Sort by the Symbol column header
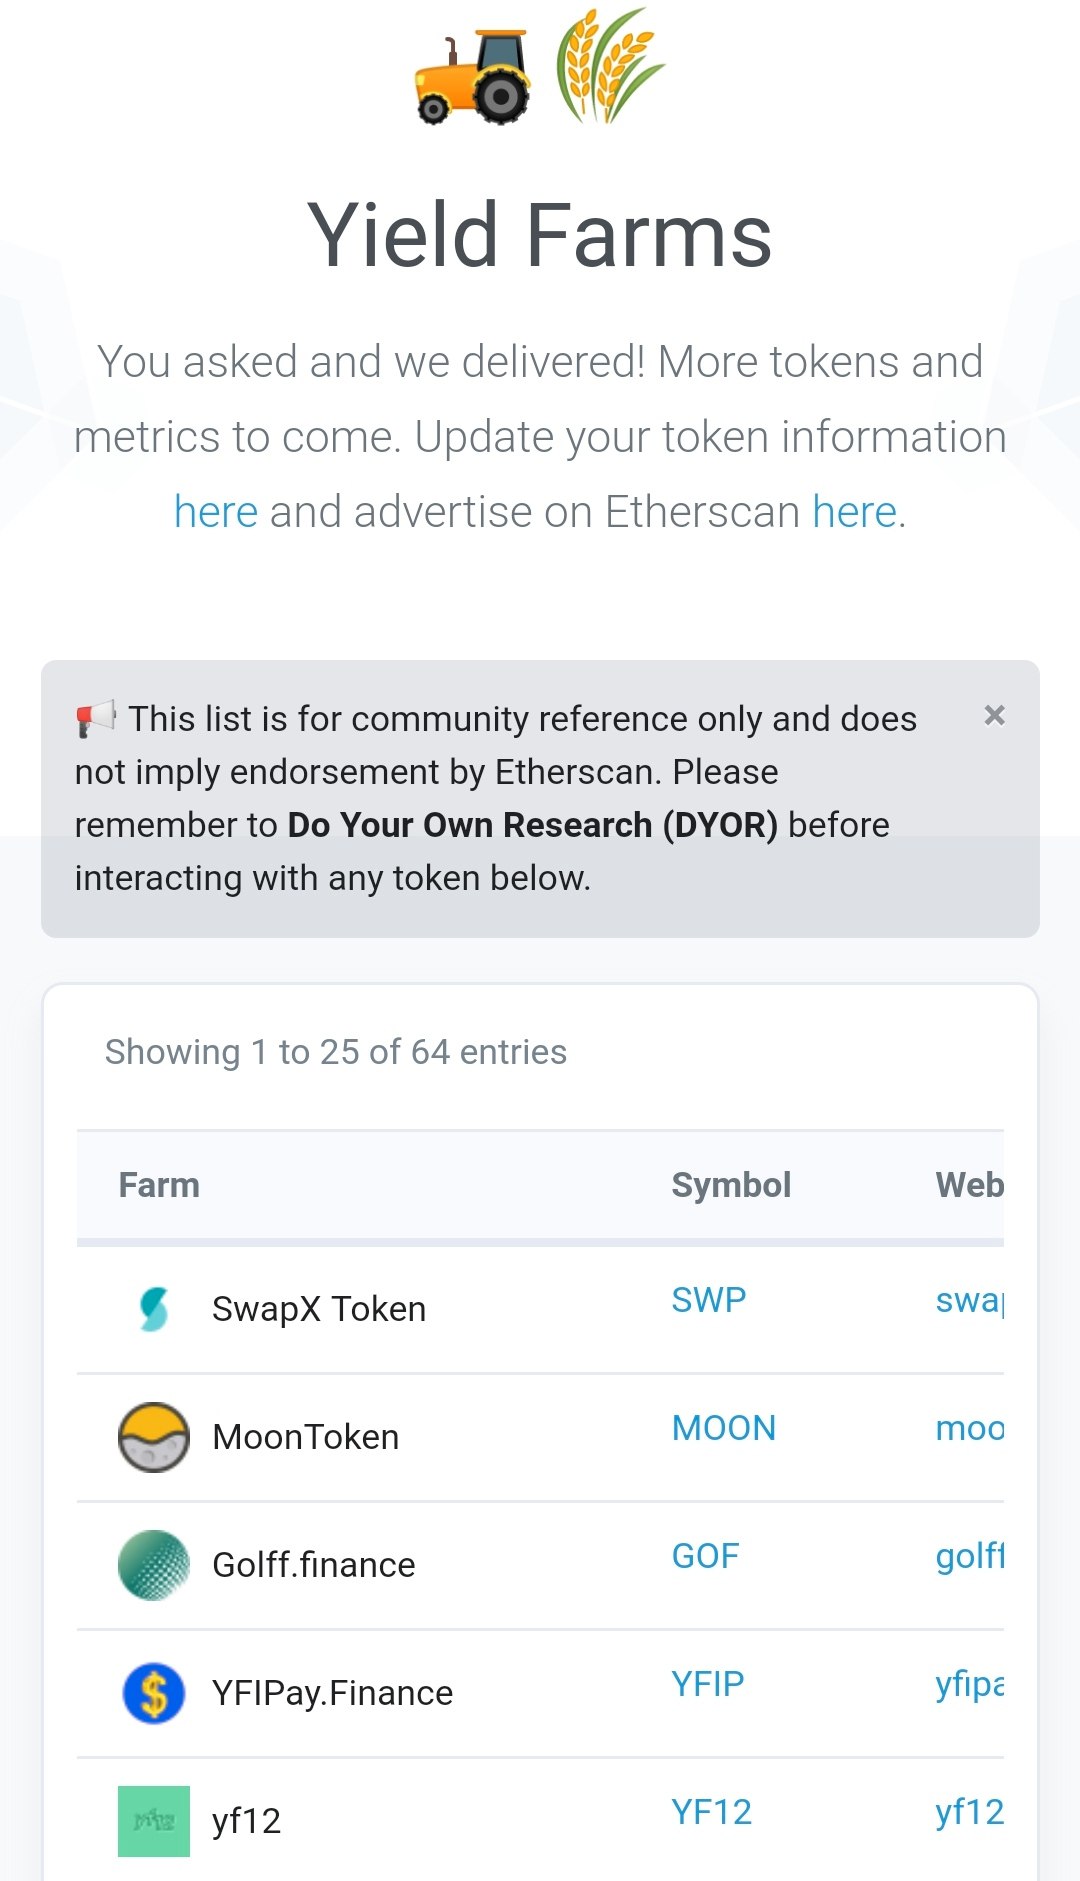 (x=731, y=1185)
